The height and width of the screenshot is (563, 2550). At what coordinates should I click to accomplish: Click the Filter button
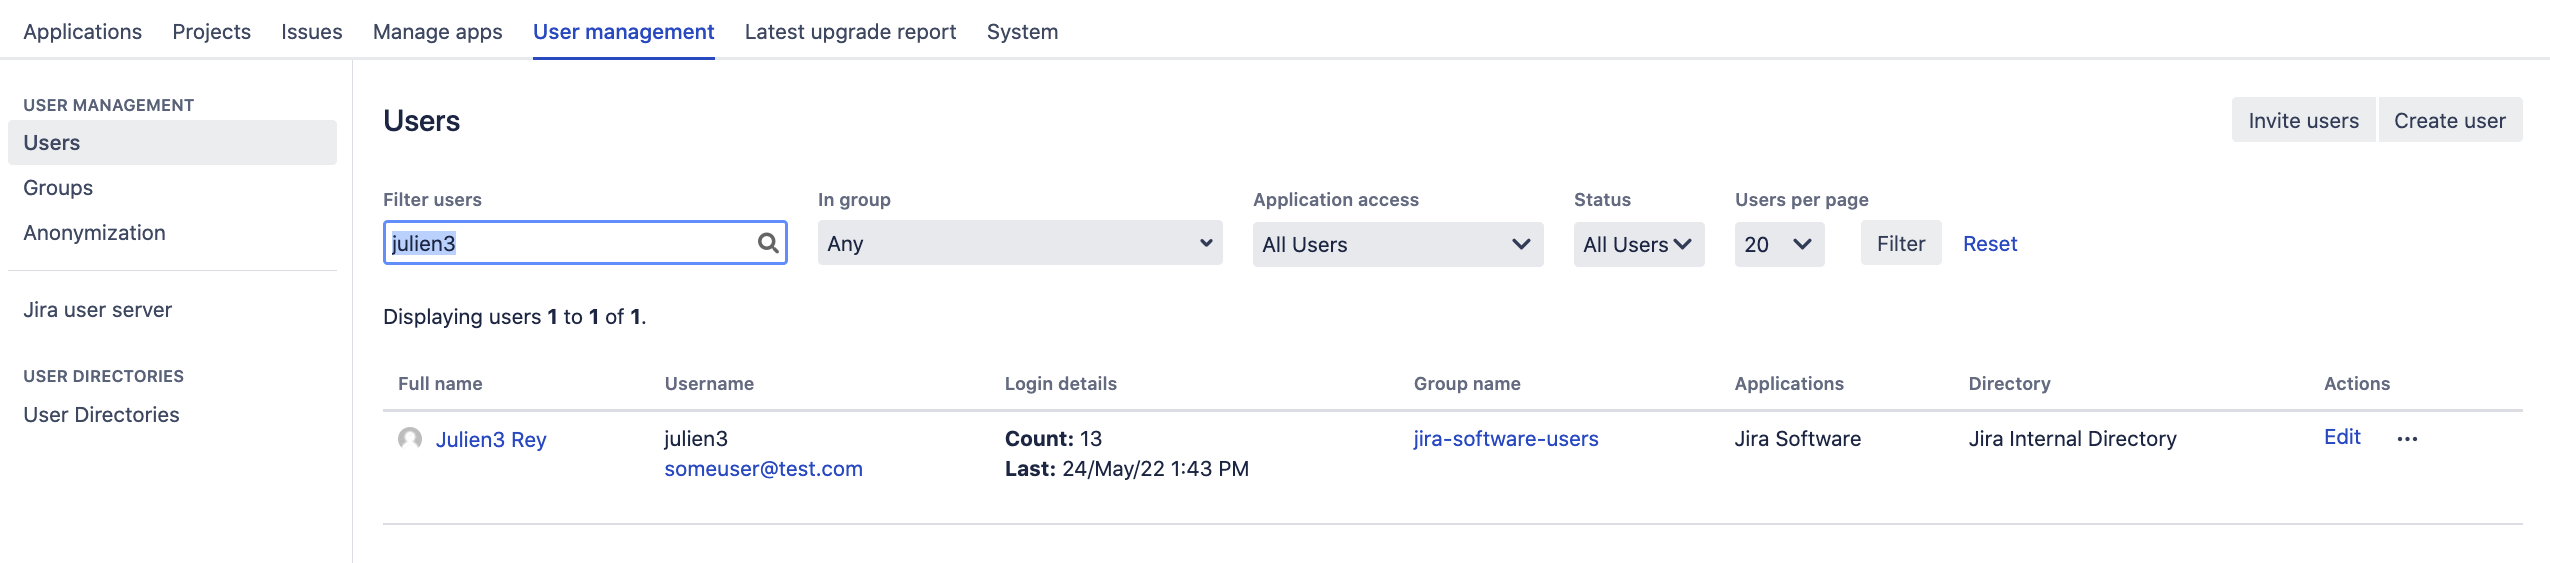tap(1900, 244)
